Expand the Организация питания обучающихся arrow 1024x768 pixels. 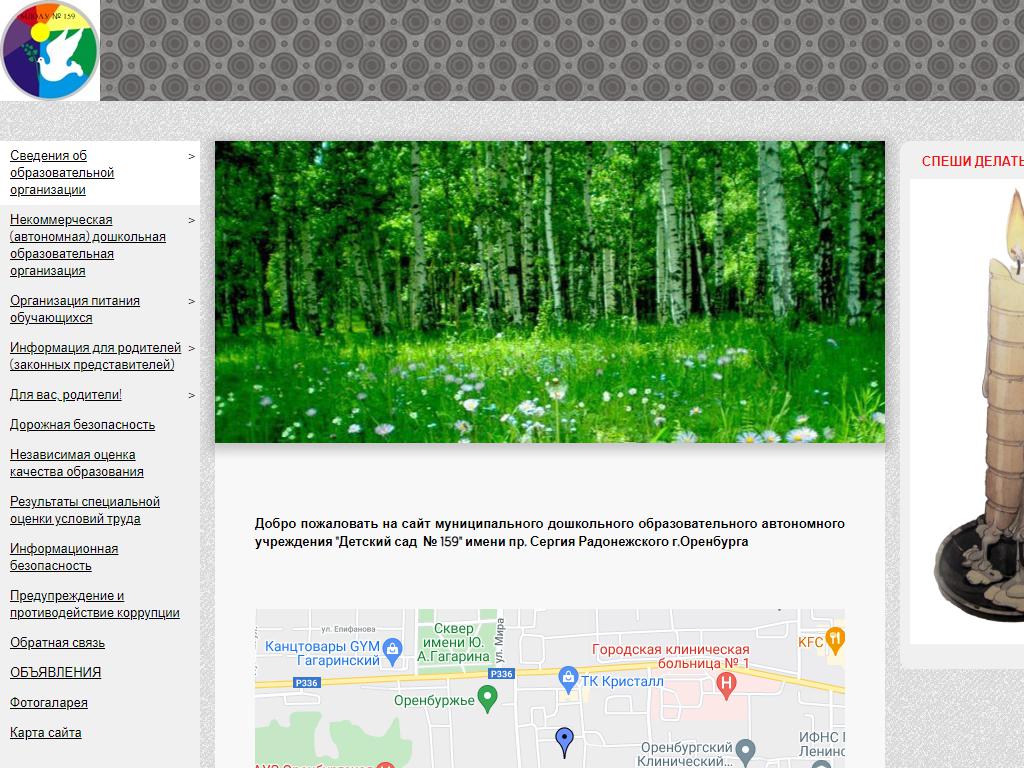192,301
